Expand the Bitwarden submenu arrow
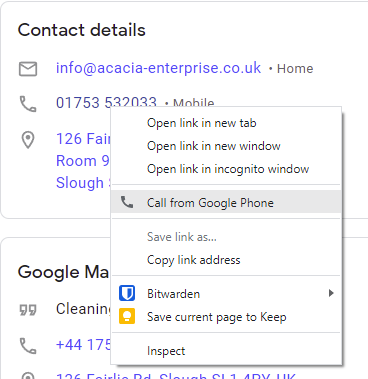This screenshot has height=379, width=368. tap(331, 293)
